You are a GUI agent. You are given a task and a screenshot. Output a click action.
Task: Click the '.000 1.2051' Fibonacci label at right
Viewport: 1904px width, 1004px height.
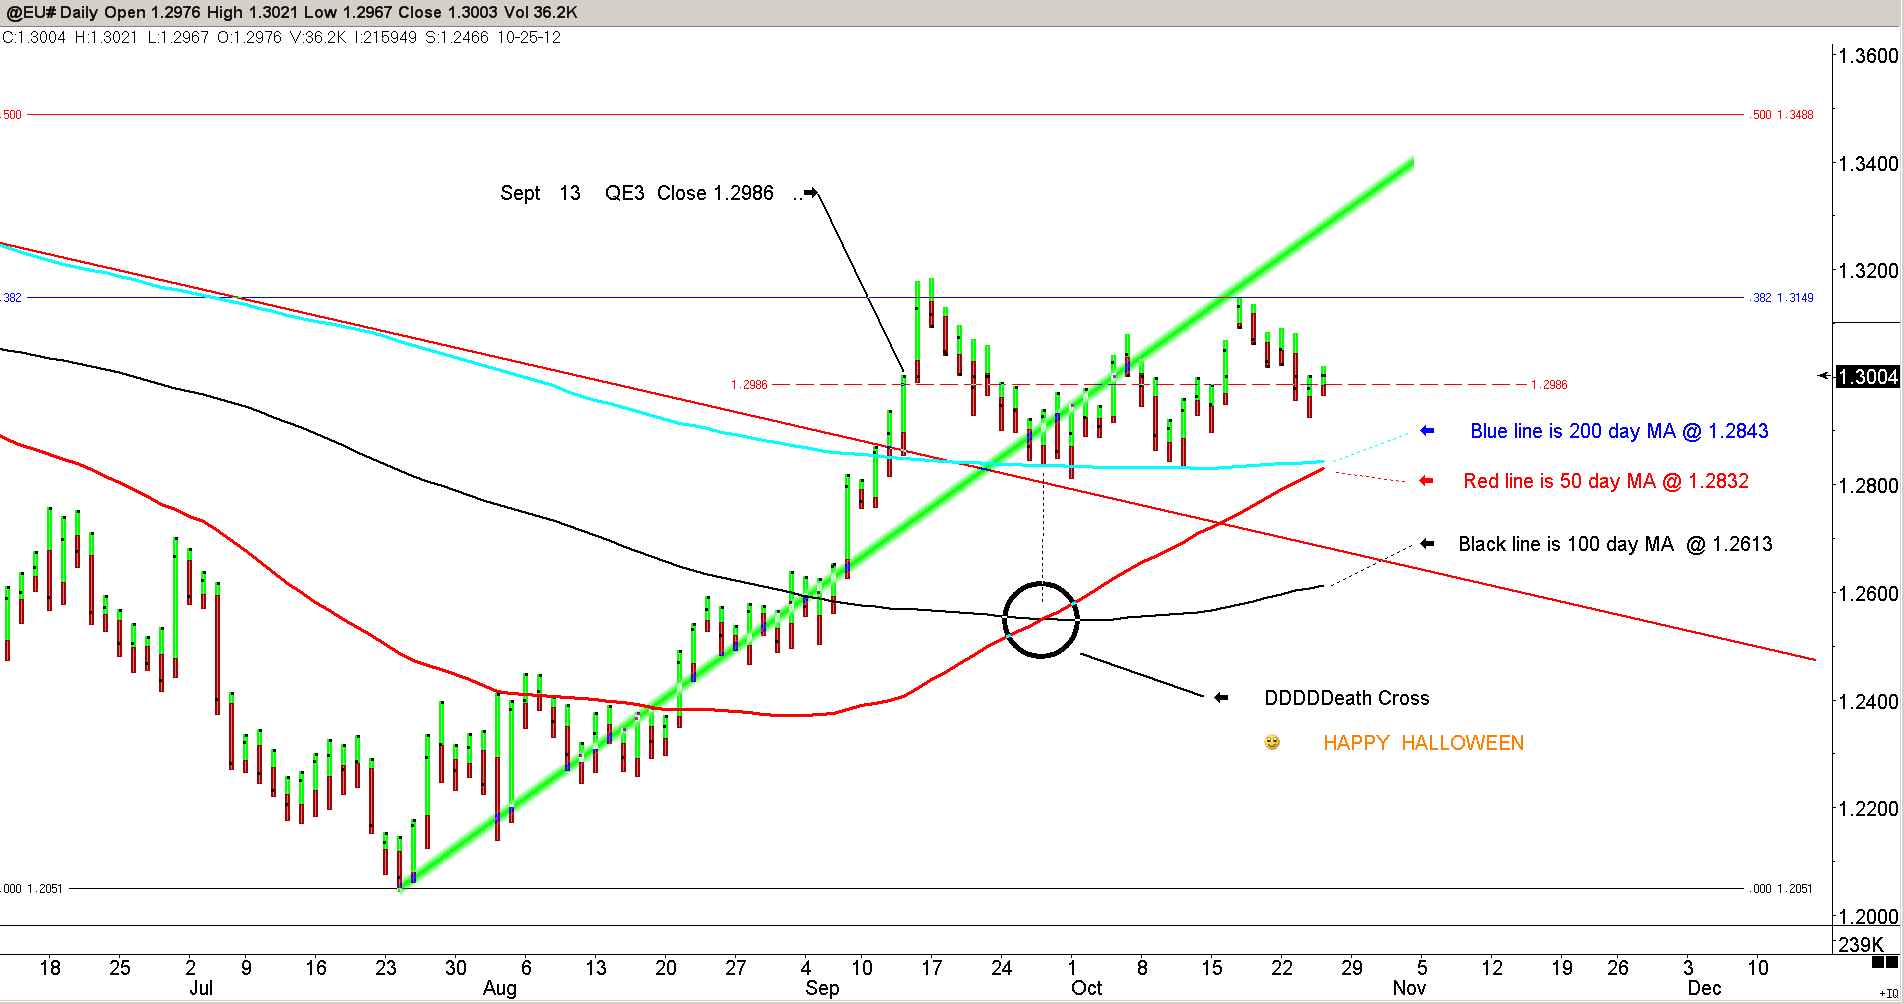[x=1781, y=889]
